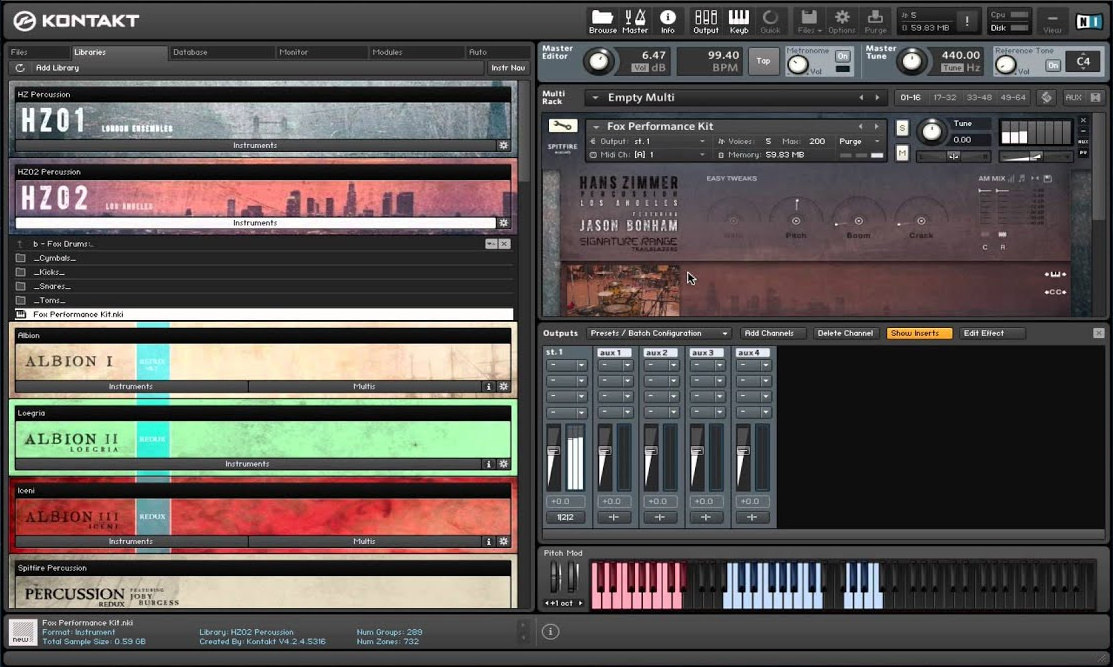Toggle the Metronome On switch
The height and width of the screenshot is (667, 1113).
click(x=843, y=56)
